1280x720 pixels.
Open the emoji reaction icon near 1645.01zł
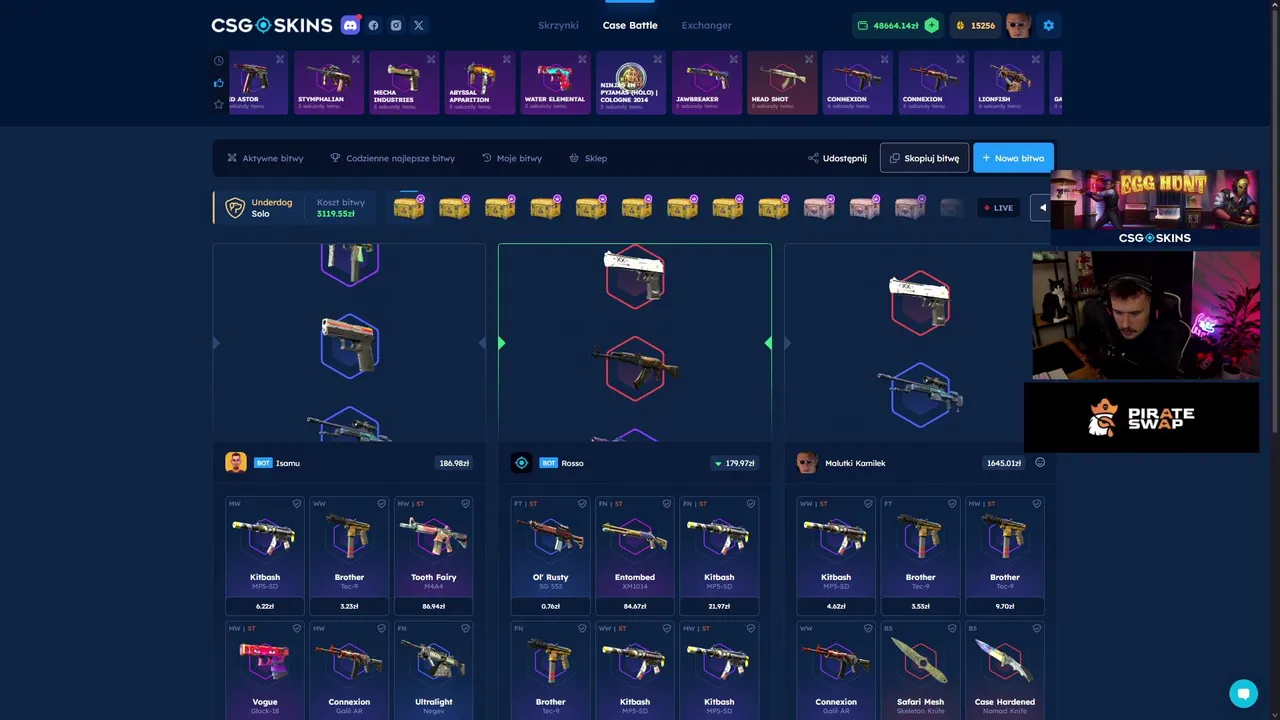[1040, 462]
